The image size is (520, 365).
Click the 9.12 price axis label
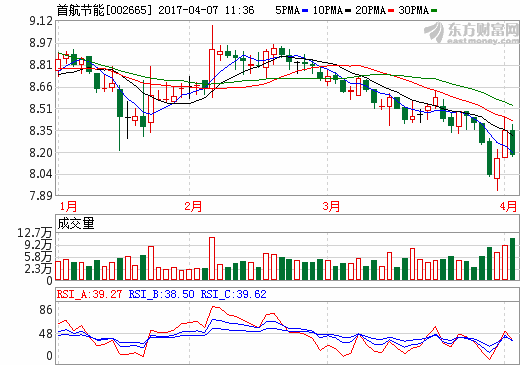[x=41, y=21]
